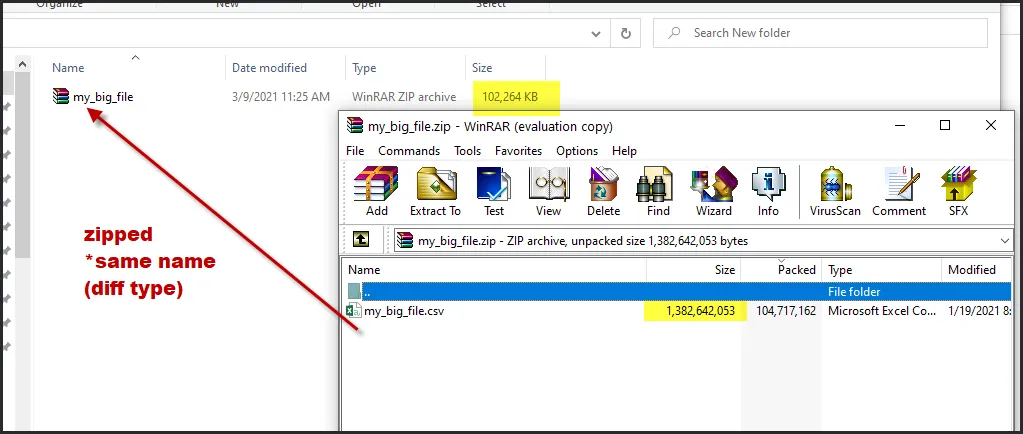The image size is (1023, 434).
Task: Start VirusScan on the archive
Action: (835, 191)
